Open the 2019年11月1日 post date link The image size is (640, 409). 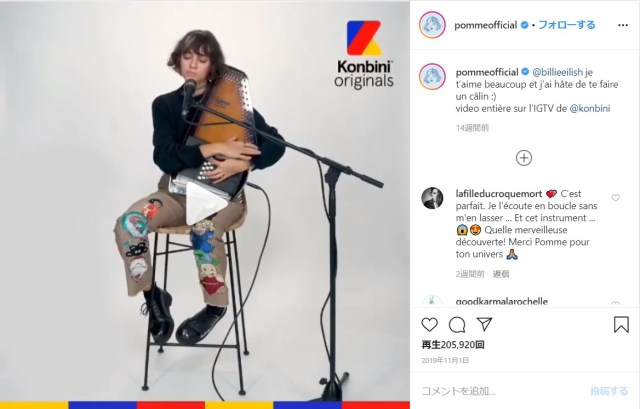(445, 360)
